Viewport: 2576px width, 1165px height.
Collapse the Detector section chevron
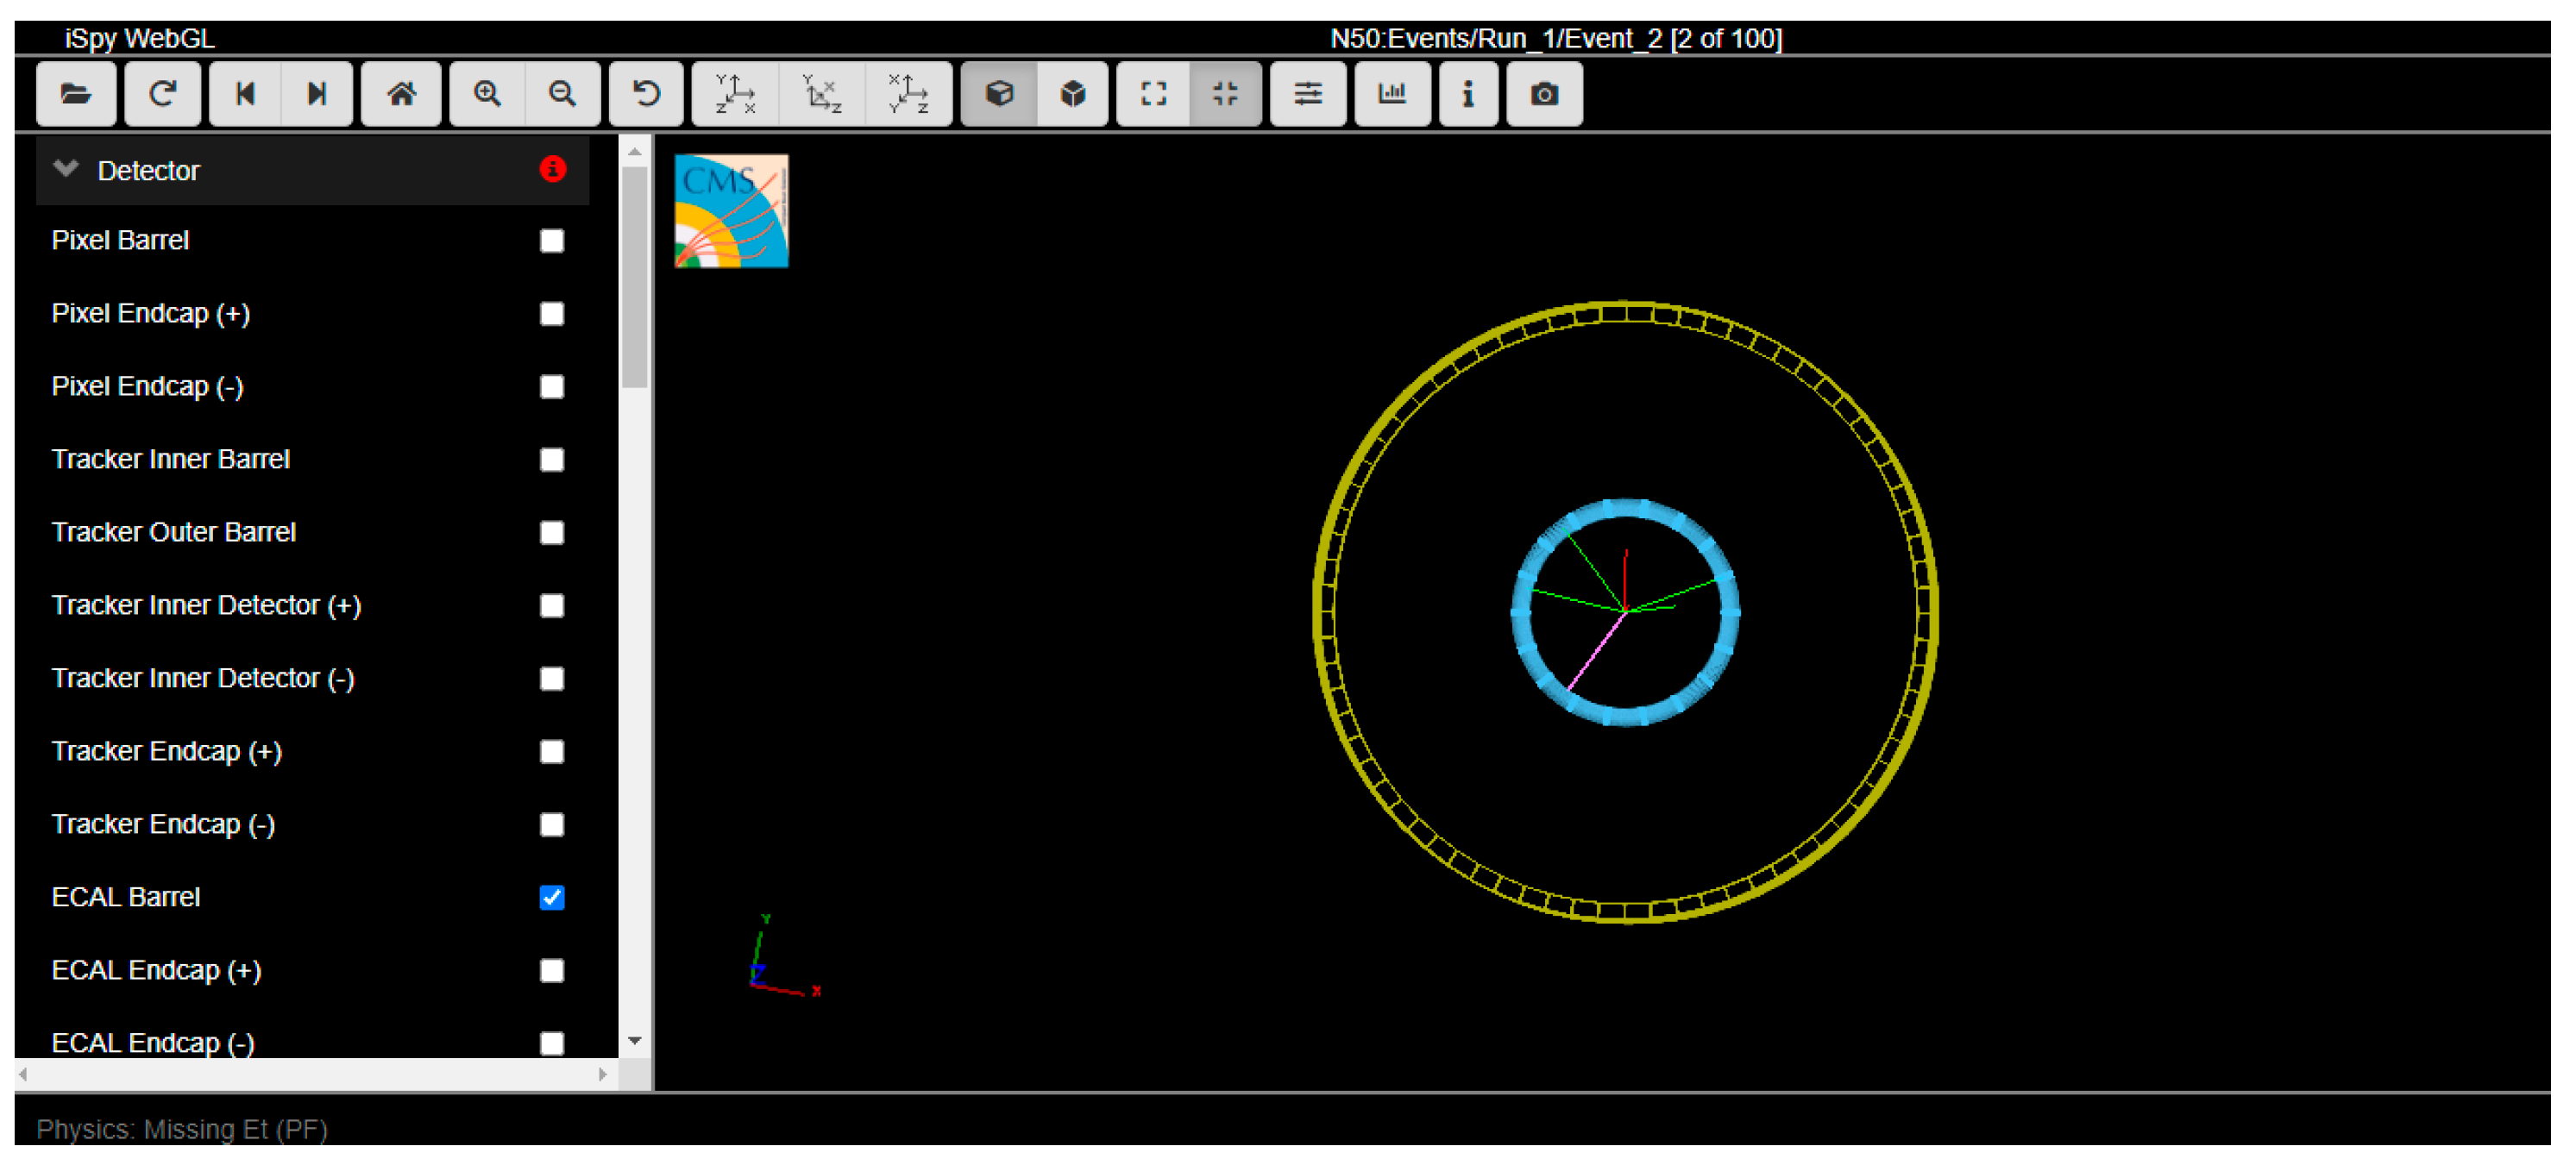point(66,169)
